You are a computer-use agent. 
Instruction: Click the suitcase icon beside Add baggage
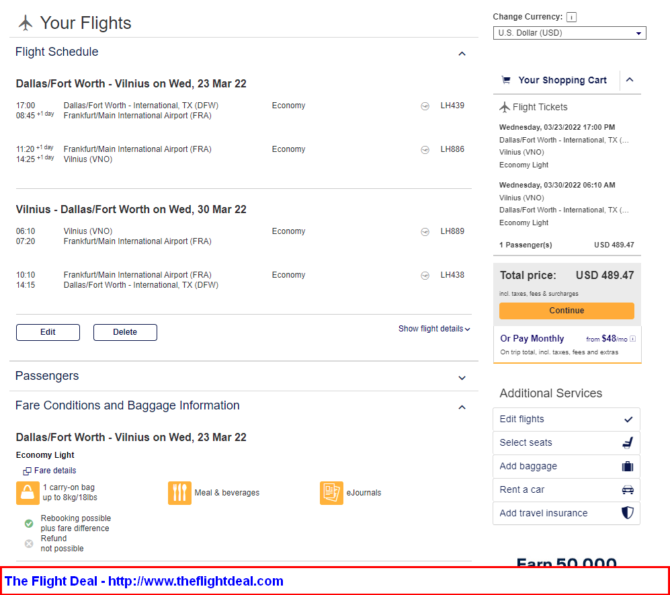coord(627,466)
